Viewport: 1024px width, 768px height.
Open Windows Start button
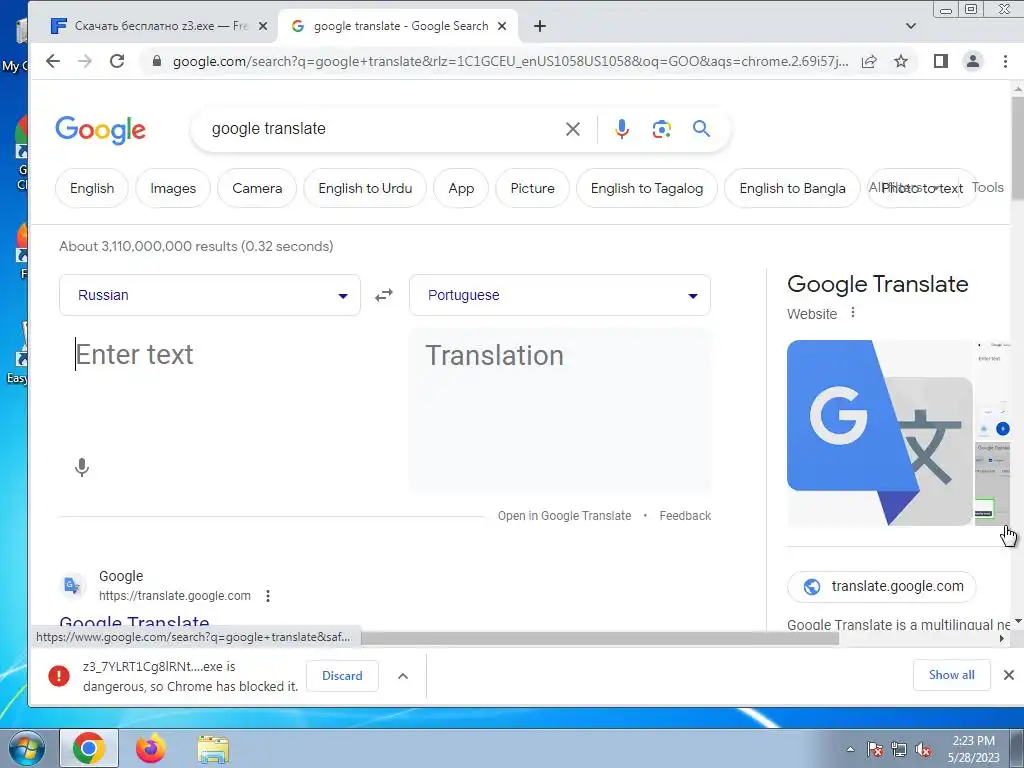point(25,748)
